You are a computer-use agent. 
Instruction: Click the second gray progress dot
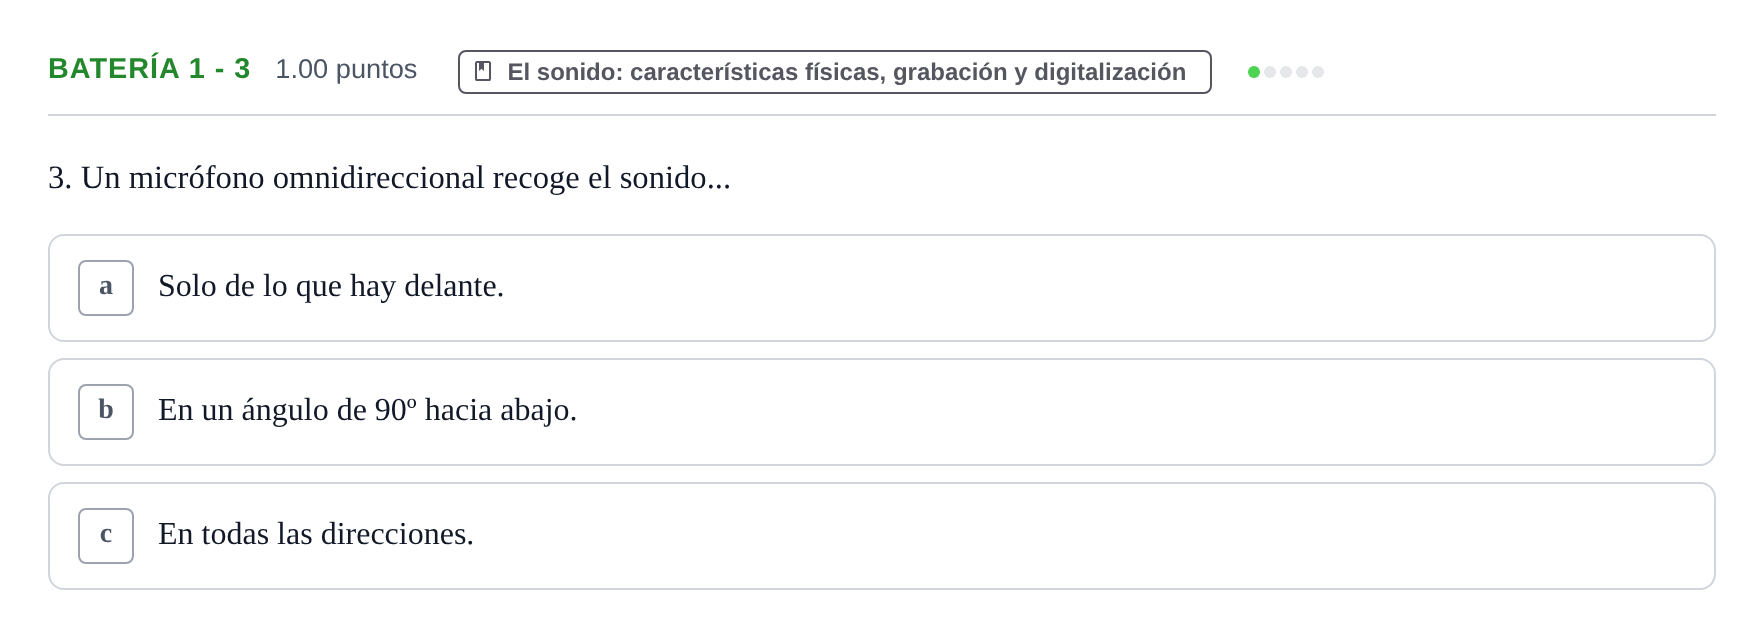point(1270,72)
